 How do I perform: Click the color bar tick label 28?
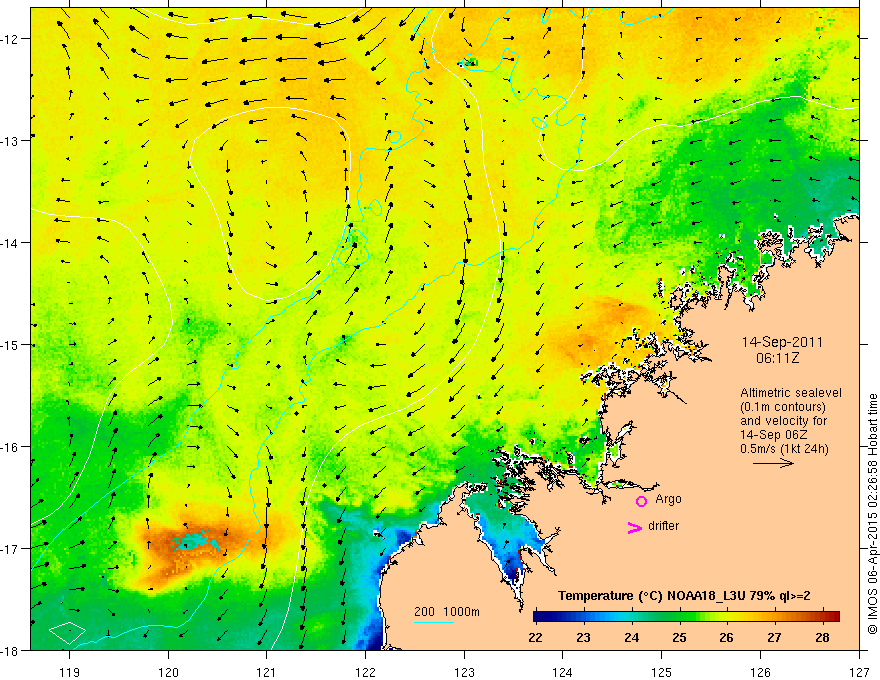(x=823, y=637)
